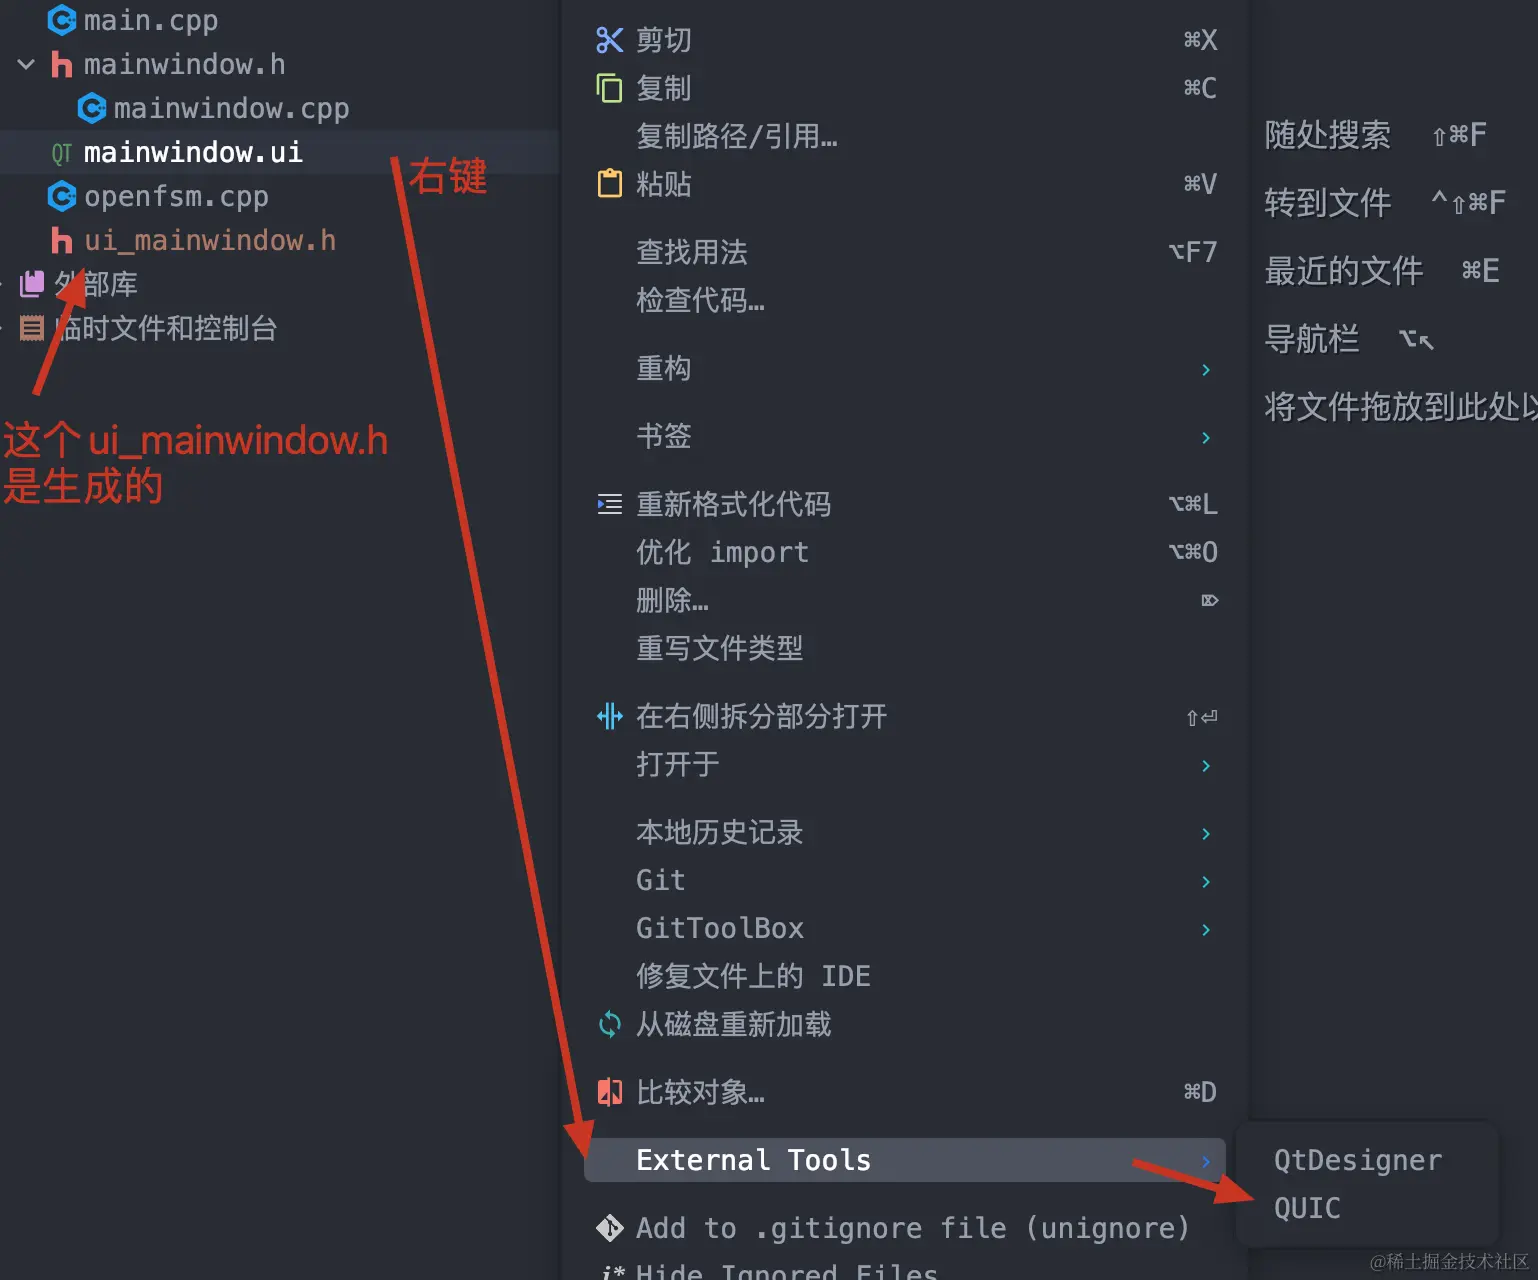
Task: Click the clipboard icon next to 粘贴
Action: click(x=610, y=184)
